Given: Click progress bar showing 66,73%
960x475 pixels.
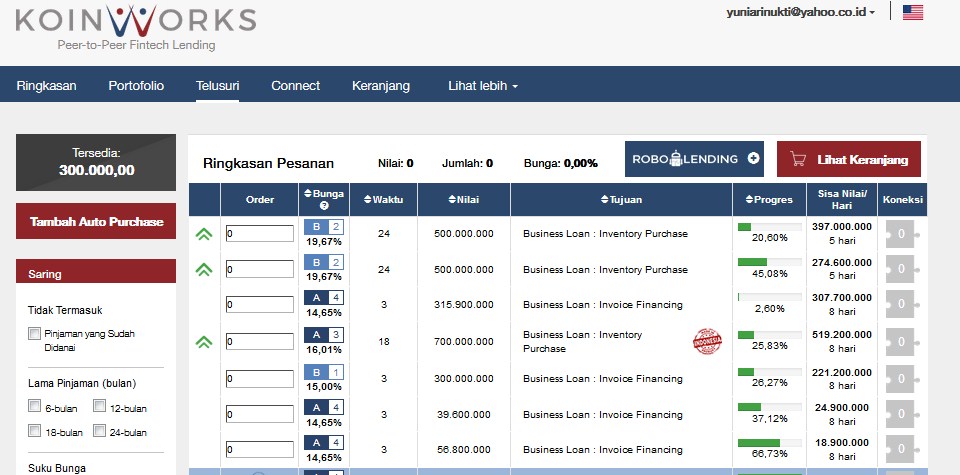Looking at the screenshot, I should click(770, 443).
